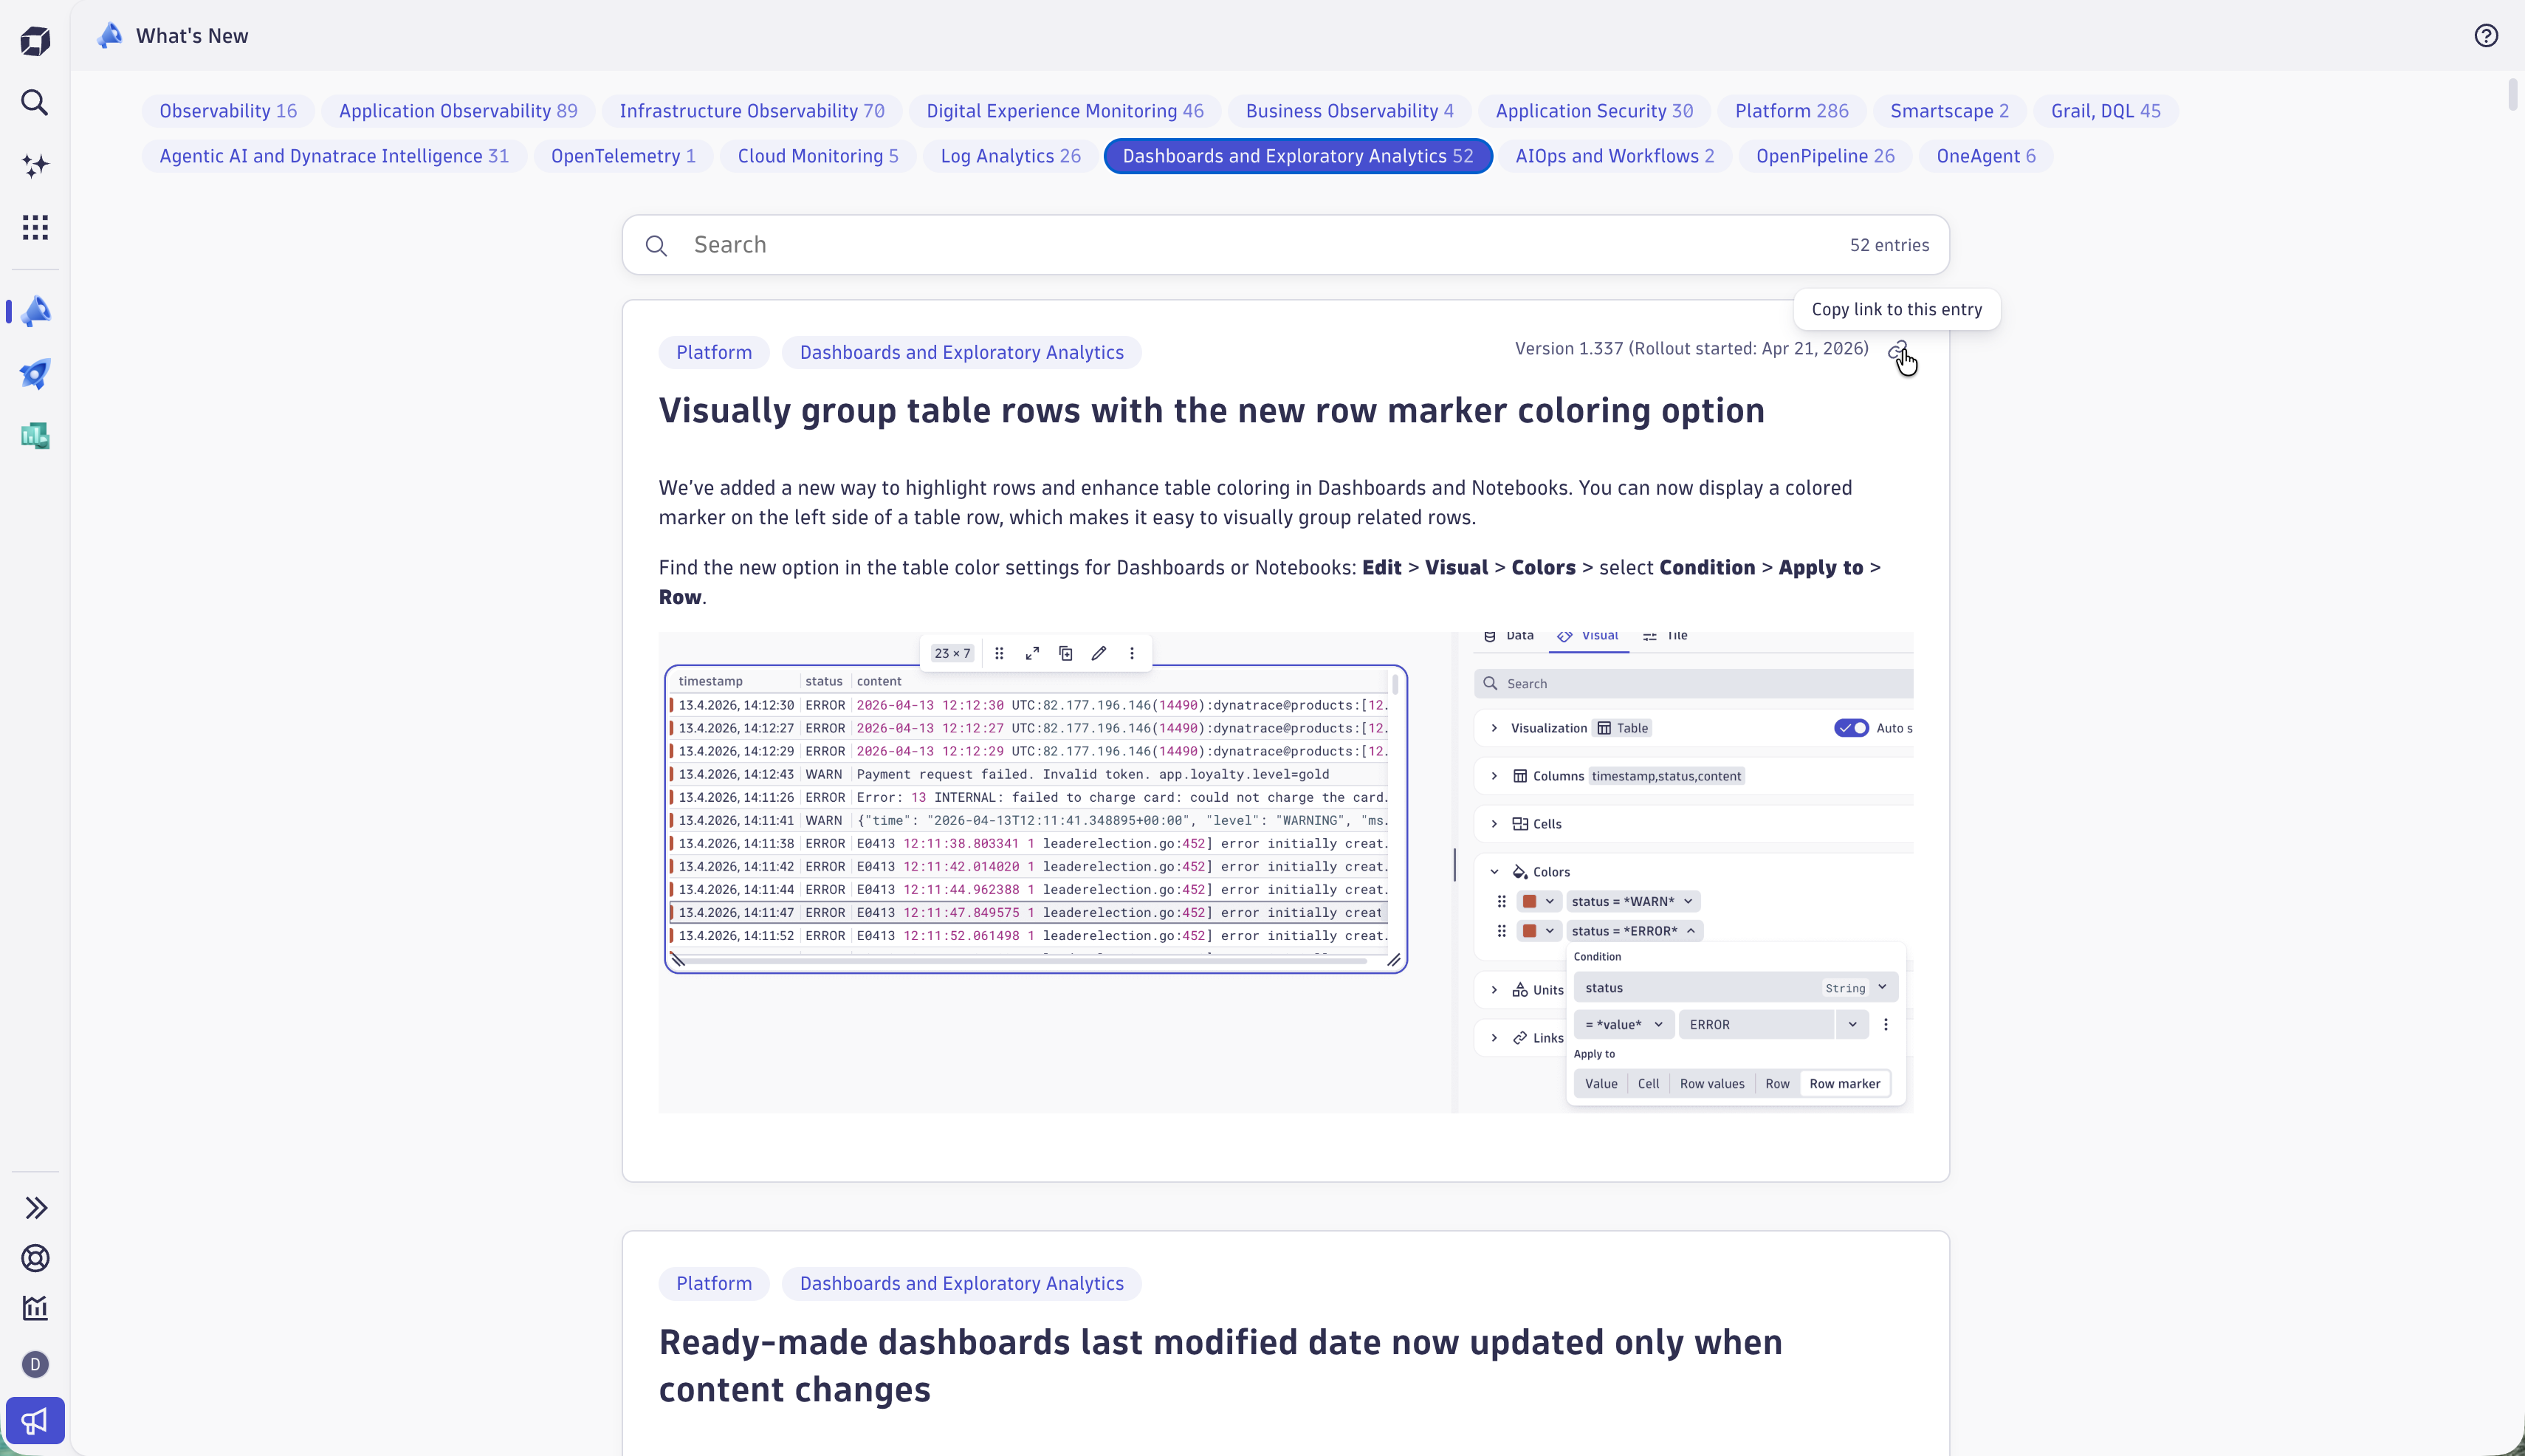Click '52 entries' count text
This screenshot has height=1456, width=2525.
tap(1889, 245)
